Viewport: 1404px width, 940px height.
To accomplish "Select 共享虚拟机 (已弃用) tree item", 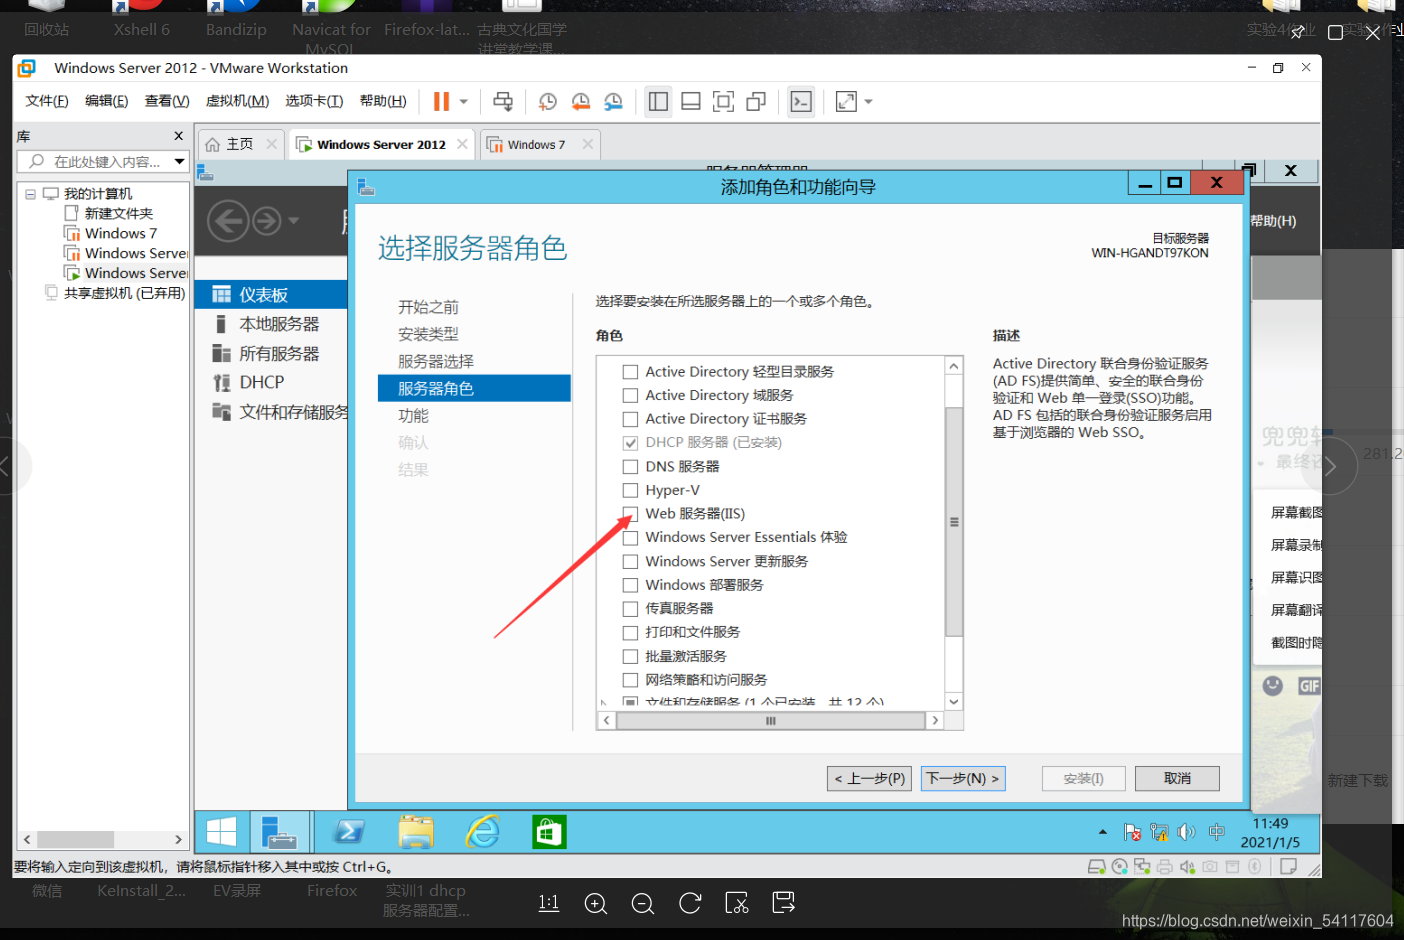I will 124,293.
